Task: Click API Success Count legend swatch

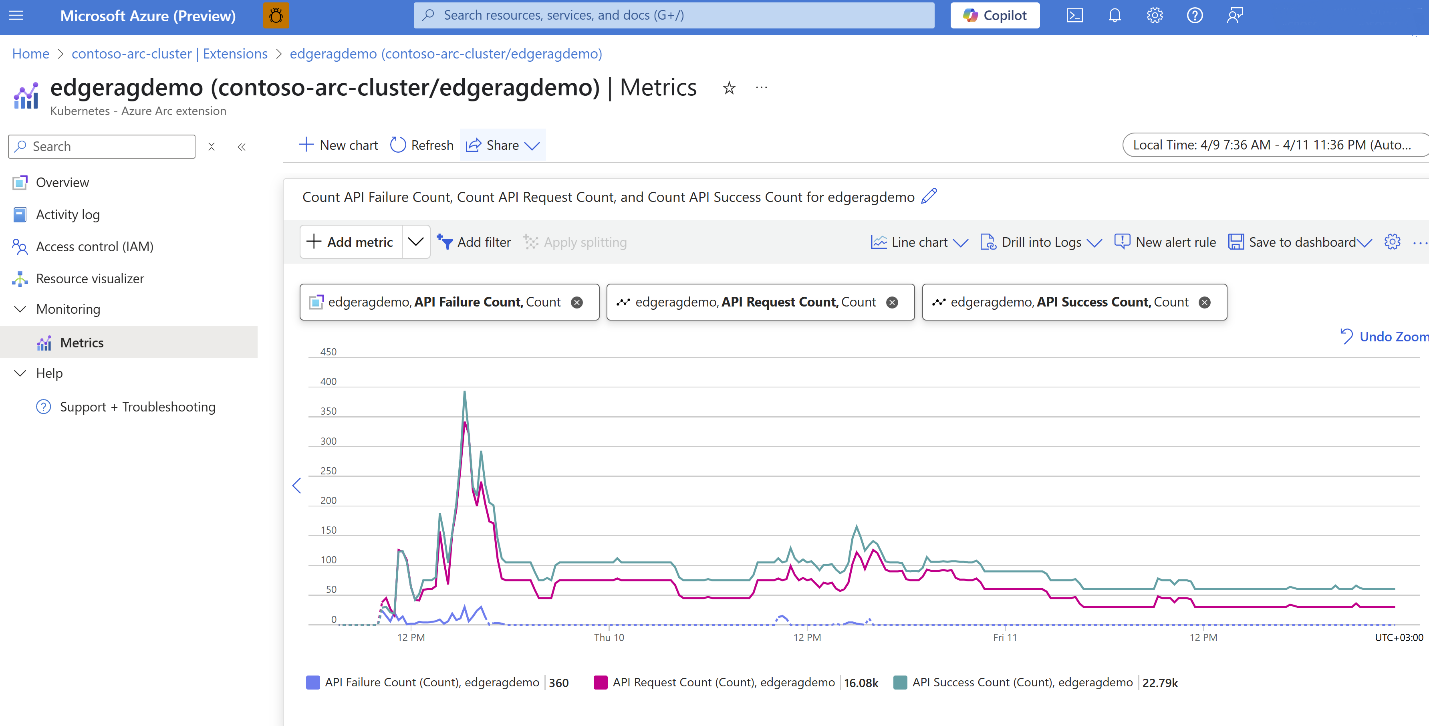Action: [900, 683]
